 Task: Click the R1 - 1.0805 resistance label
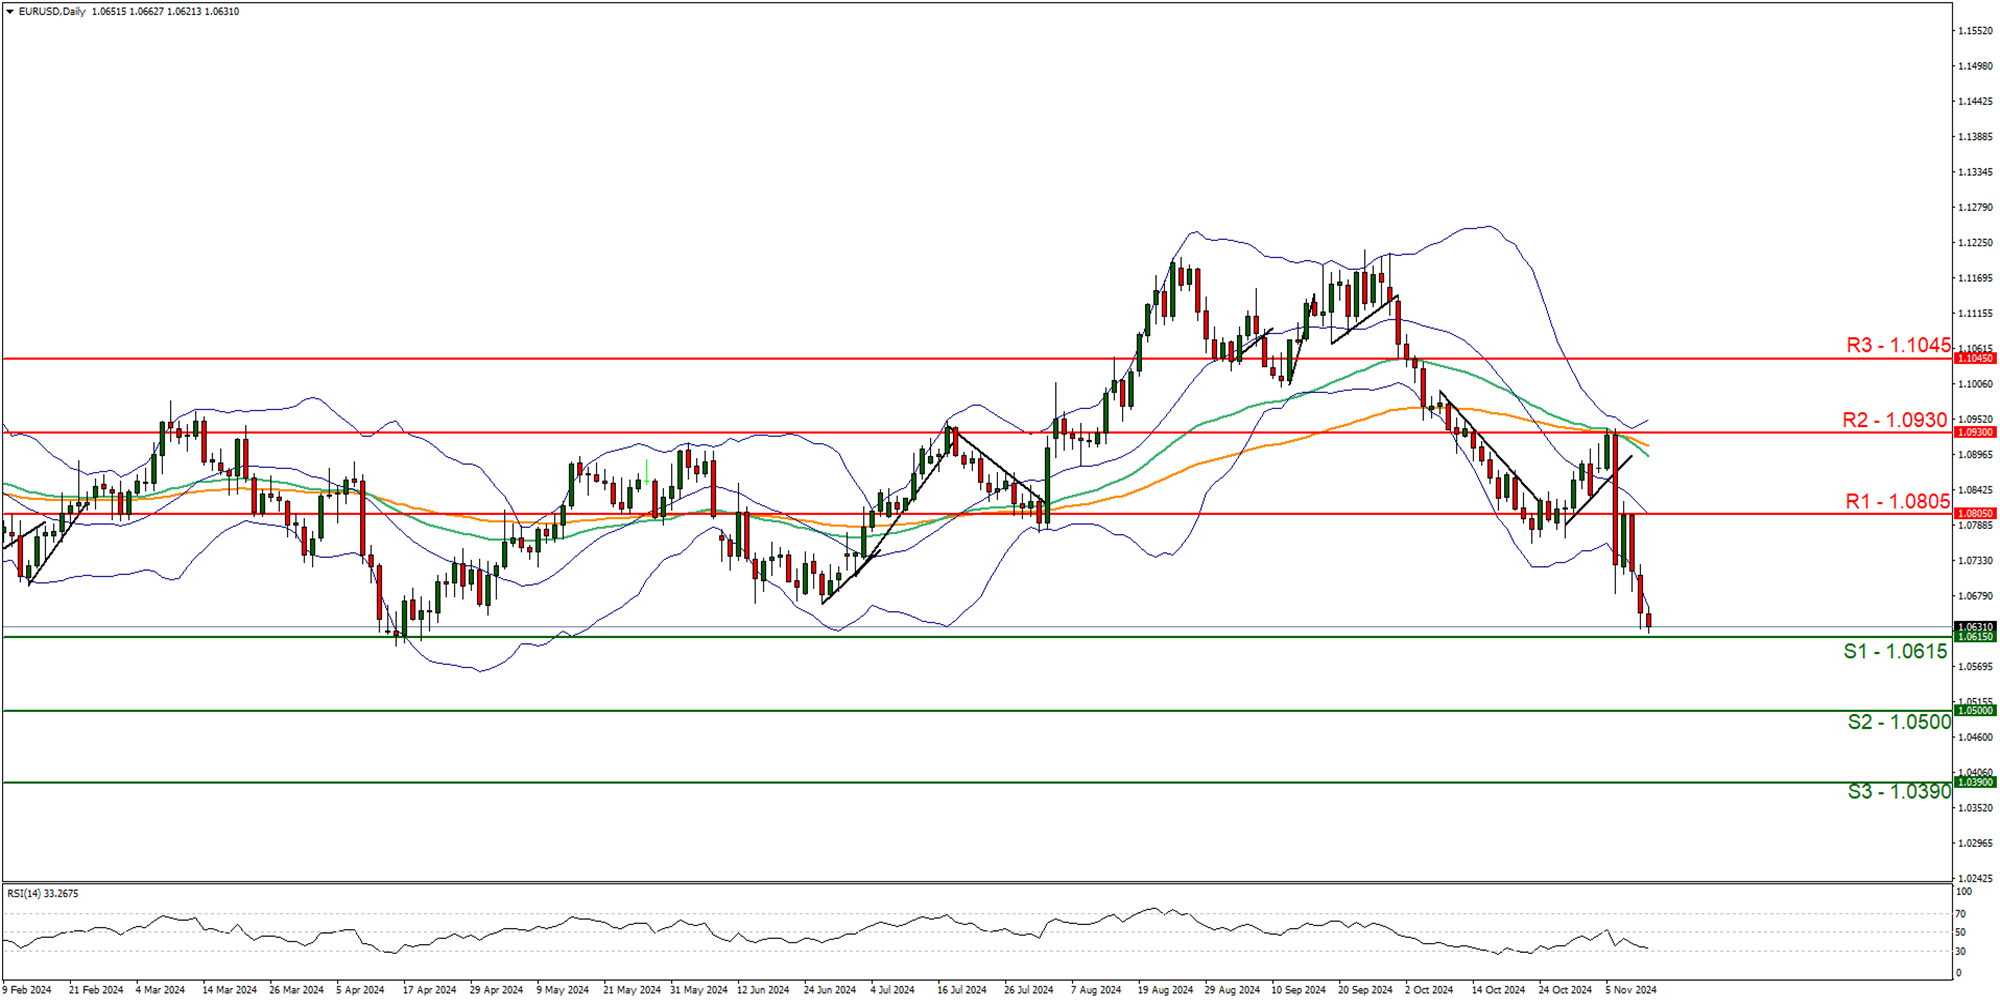1897,501
